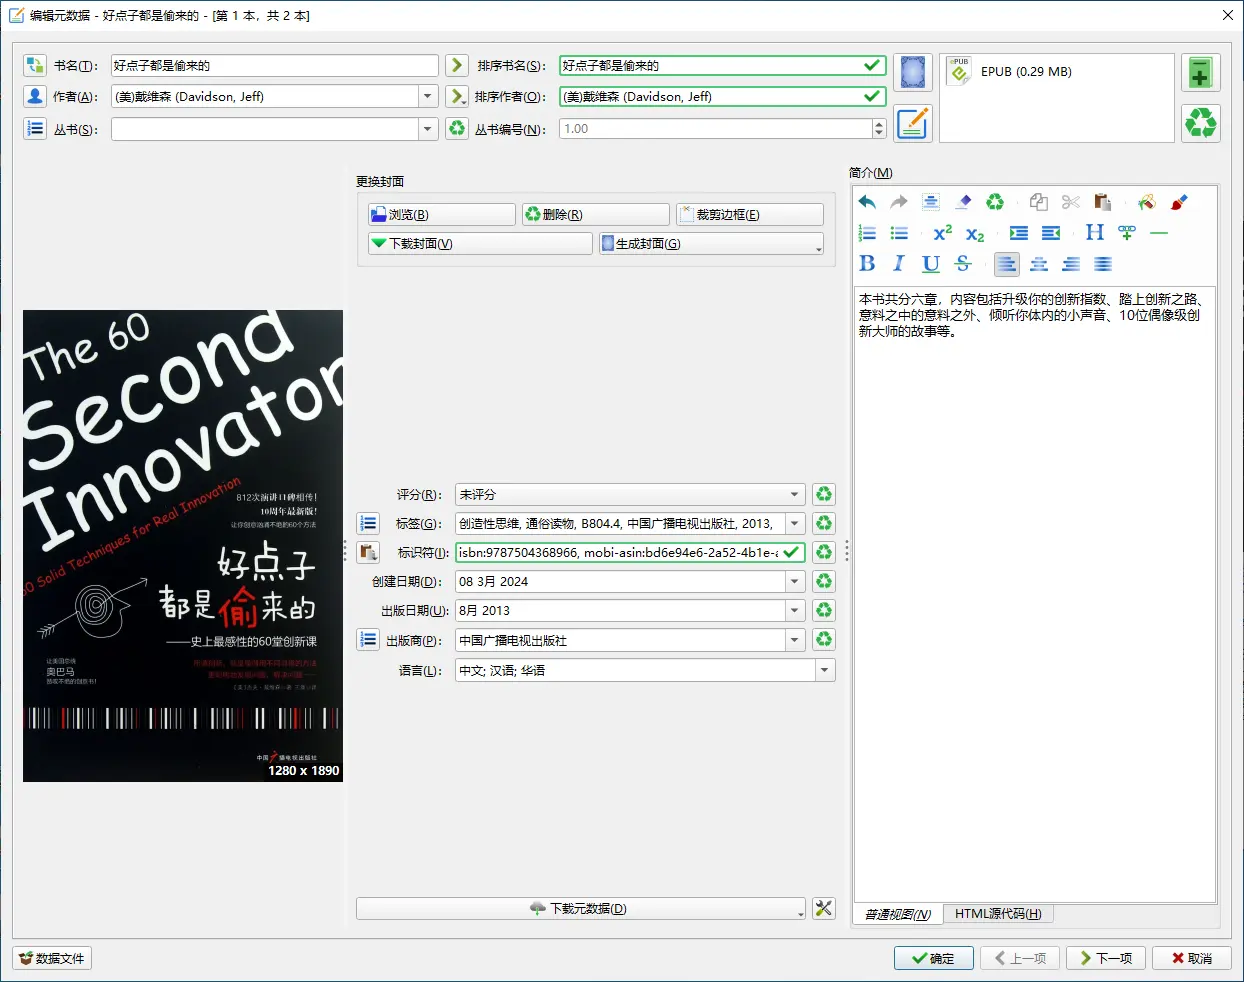Image resolution: width=1244 pixels, height=982 pixels.
Task: Click the green arrow beside the book title
Action: pos(457,65)
